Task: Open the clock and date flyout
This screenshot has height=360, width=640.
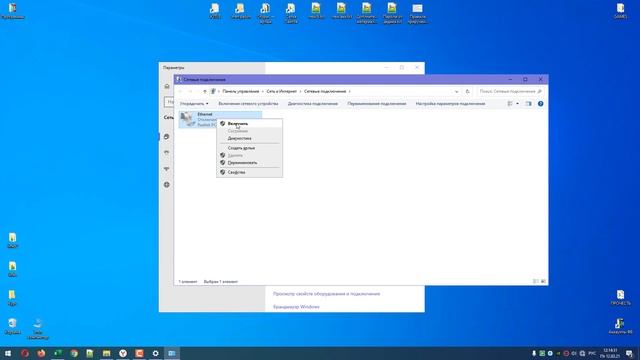Action: pyautogui.click(x=610, y=353)
